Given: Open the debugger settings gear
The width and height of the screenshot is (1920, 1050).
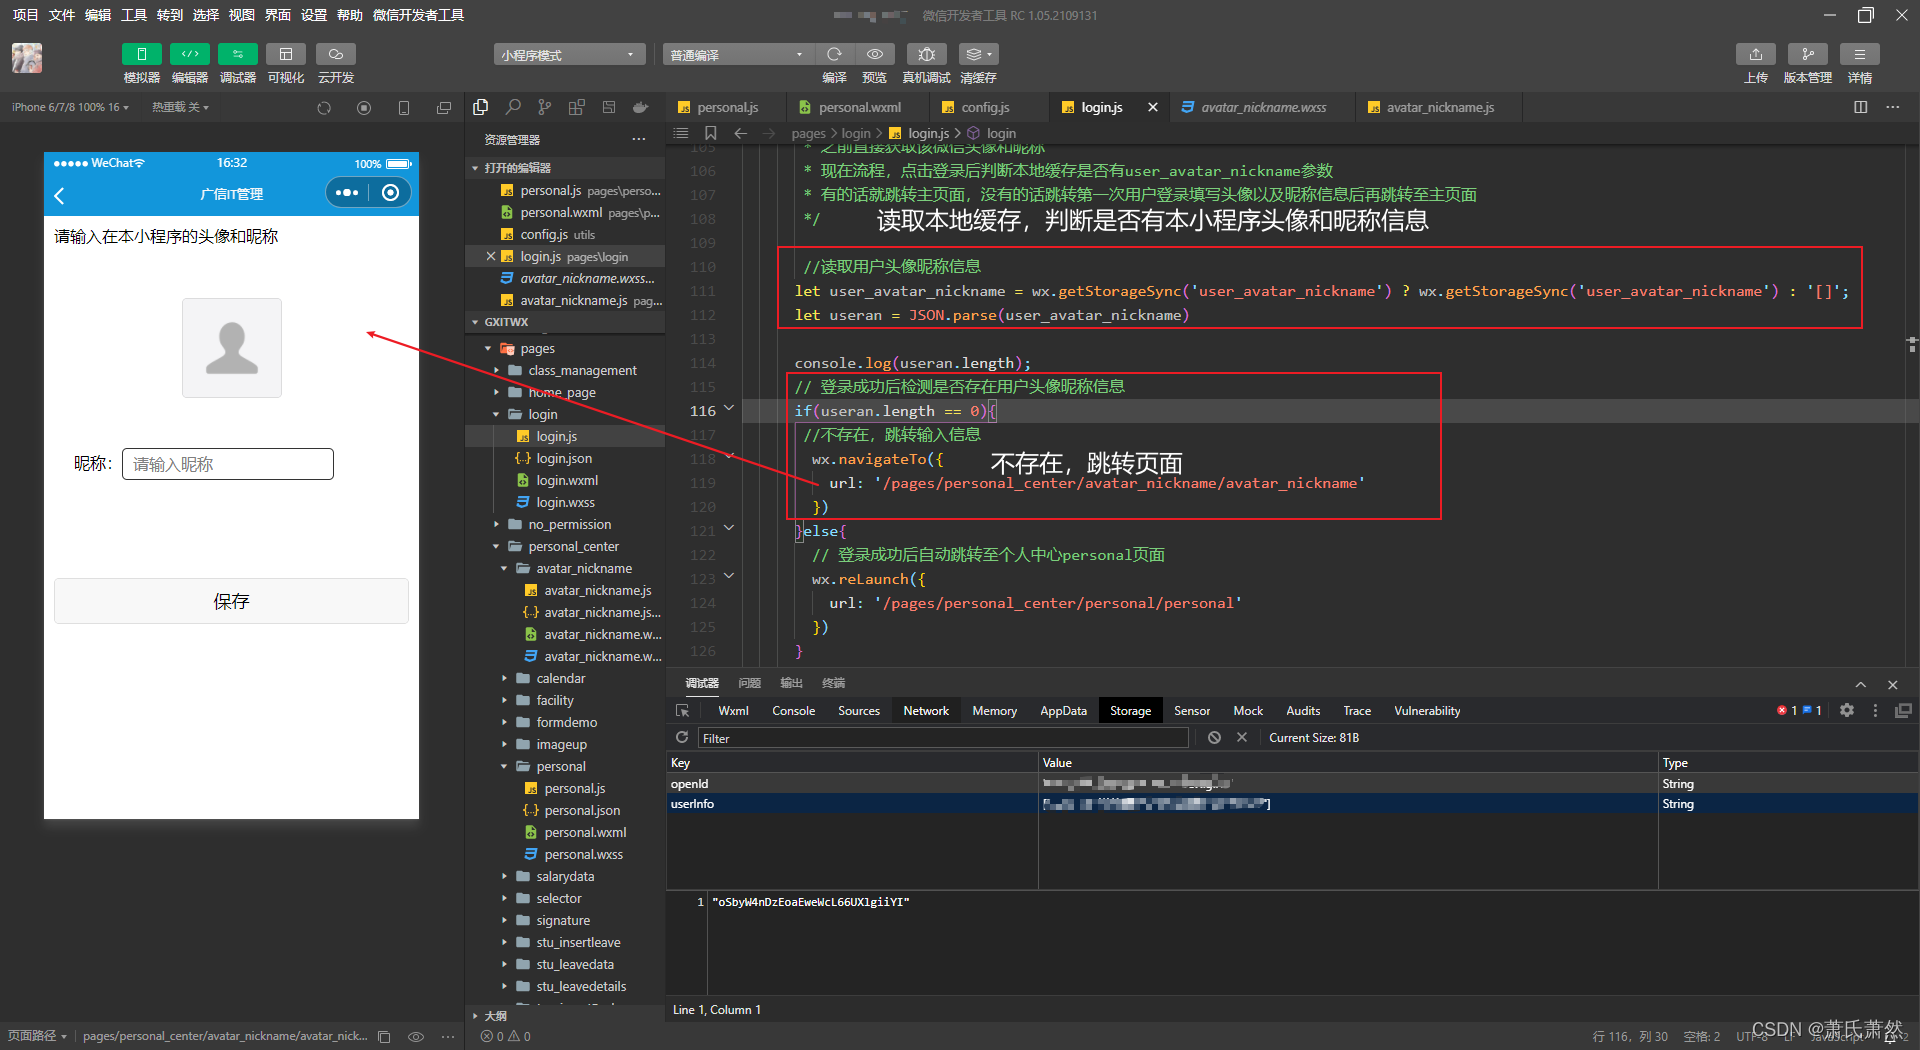Looking at the screenshot, I should (x=1847, y=710).
